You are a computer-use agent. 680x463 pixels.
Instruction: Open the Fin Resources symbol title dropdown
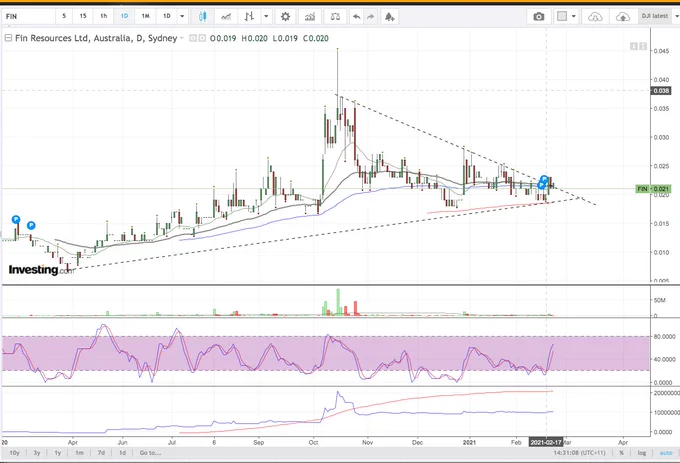(x=182, y=38)
